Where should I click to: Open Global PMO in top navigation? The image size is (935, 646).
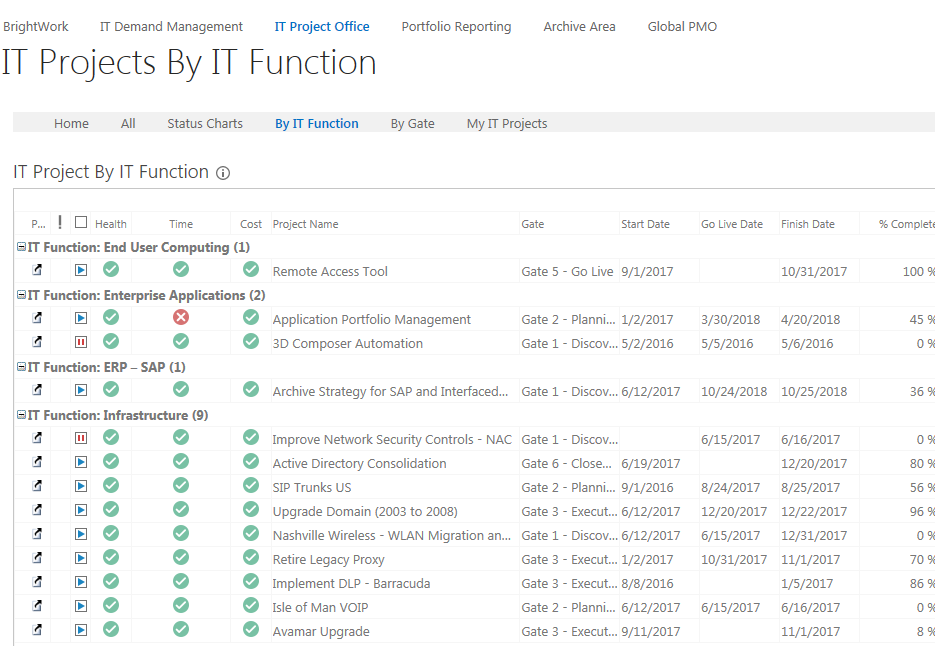pos(682,27)
